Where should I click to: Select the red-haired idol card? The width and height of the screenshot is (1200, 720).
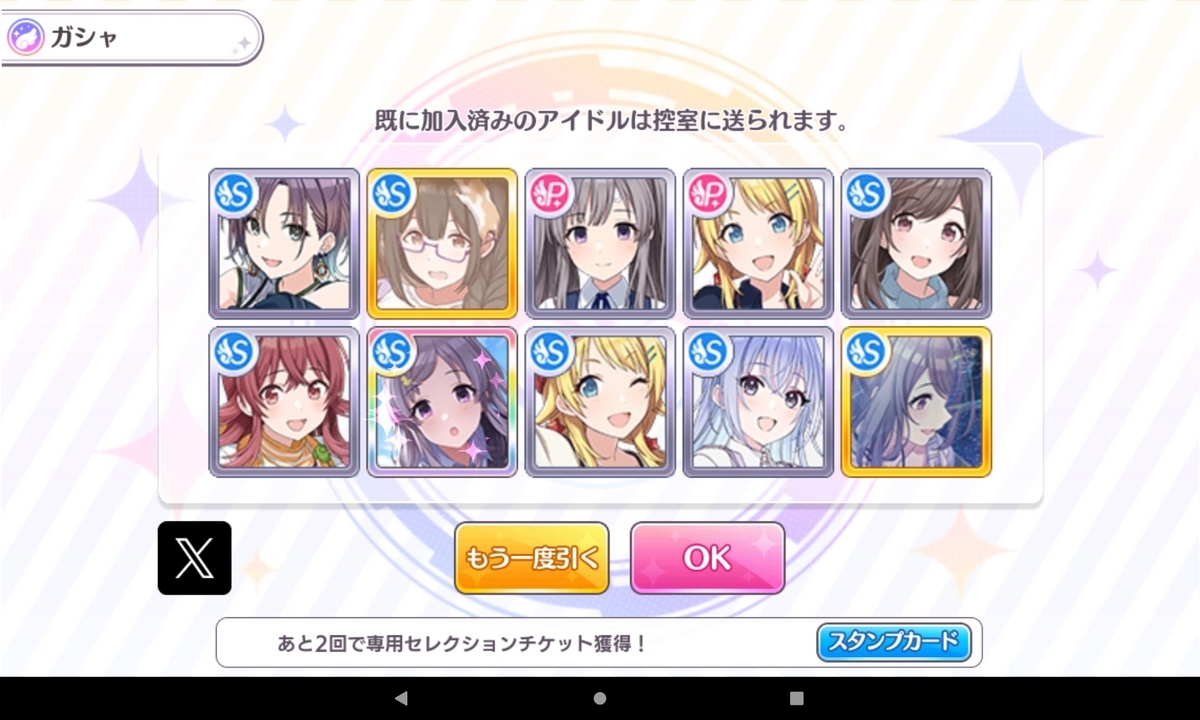tap(284, 401)
